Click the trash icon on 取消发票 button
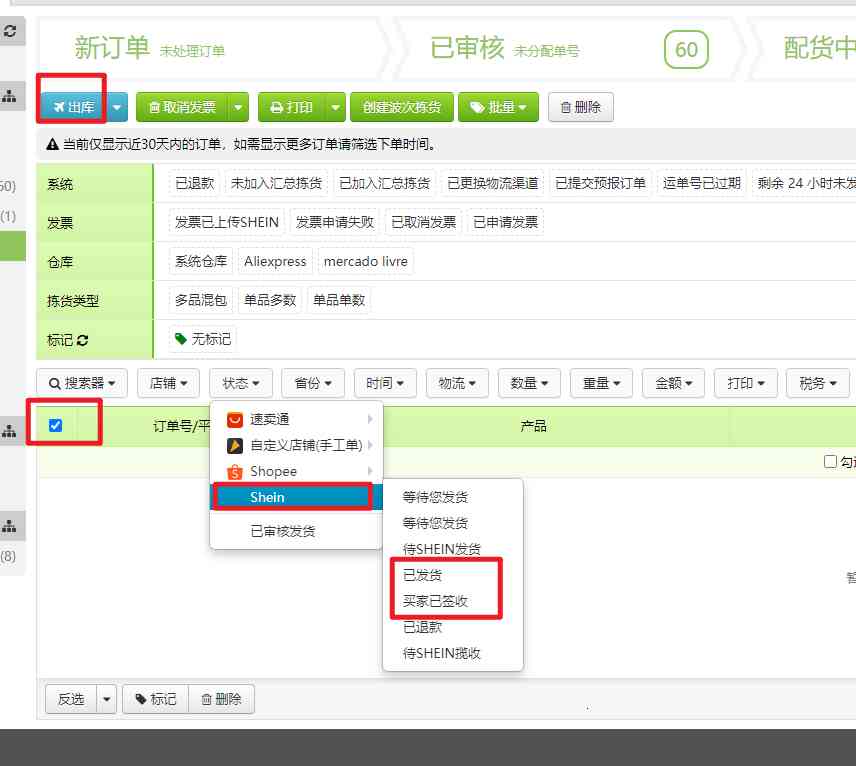This screenshot has width=856, height=766. 158,107
